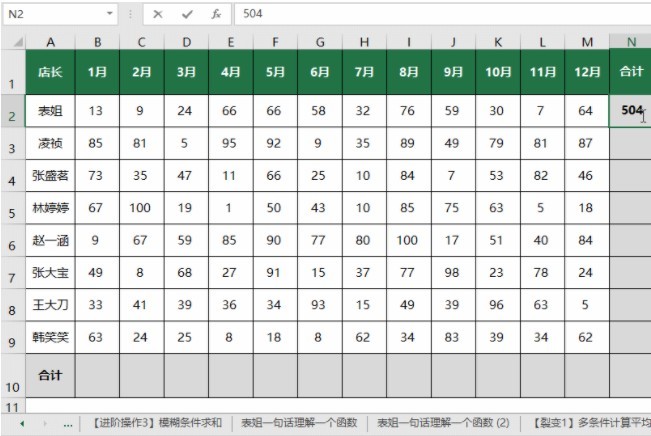Select the 12月 header cell
Image resolution: width=651 pixels, height=436 pixels.
tap(587, 72)
